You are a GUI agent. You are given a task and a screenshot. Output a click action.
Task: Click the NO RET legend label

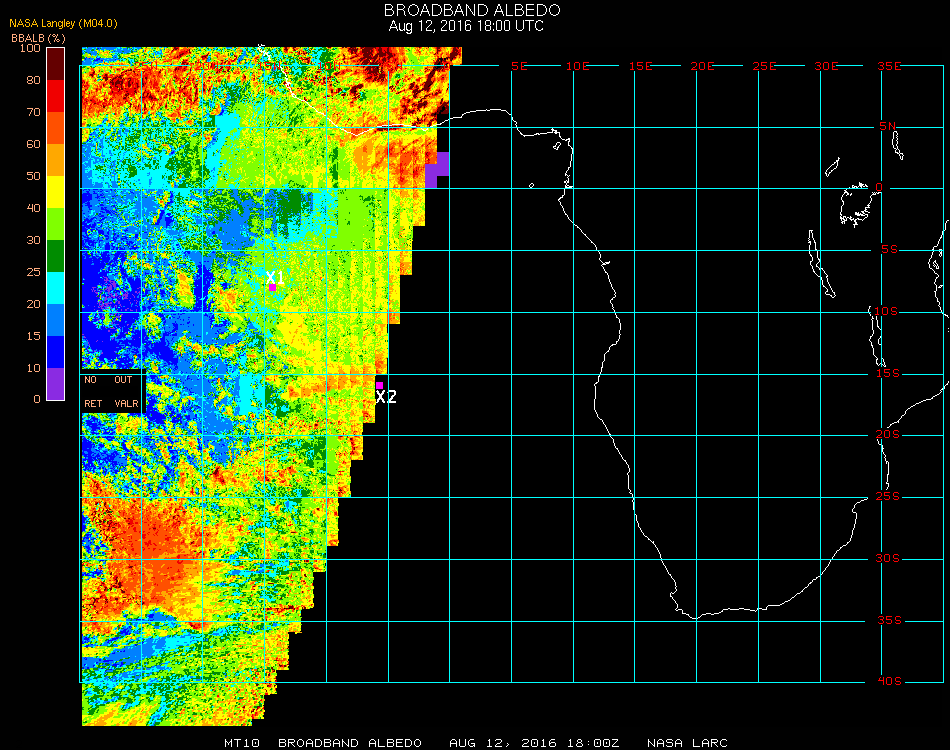coord(93,391)
